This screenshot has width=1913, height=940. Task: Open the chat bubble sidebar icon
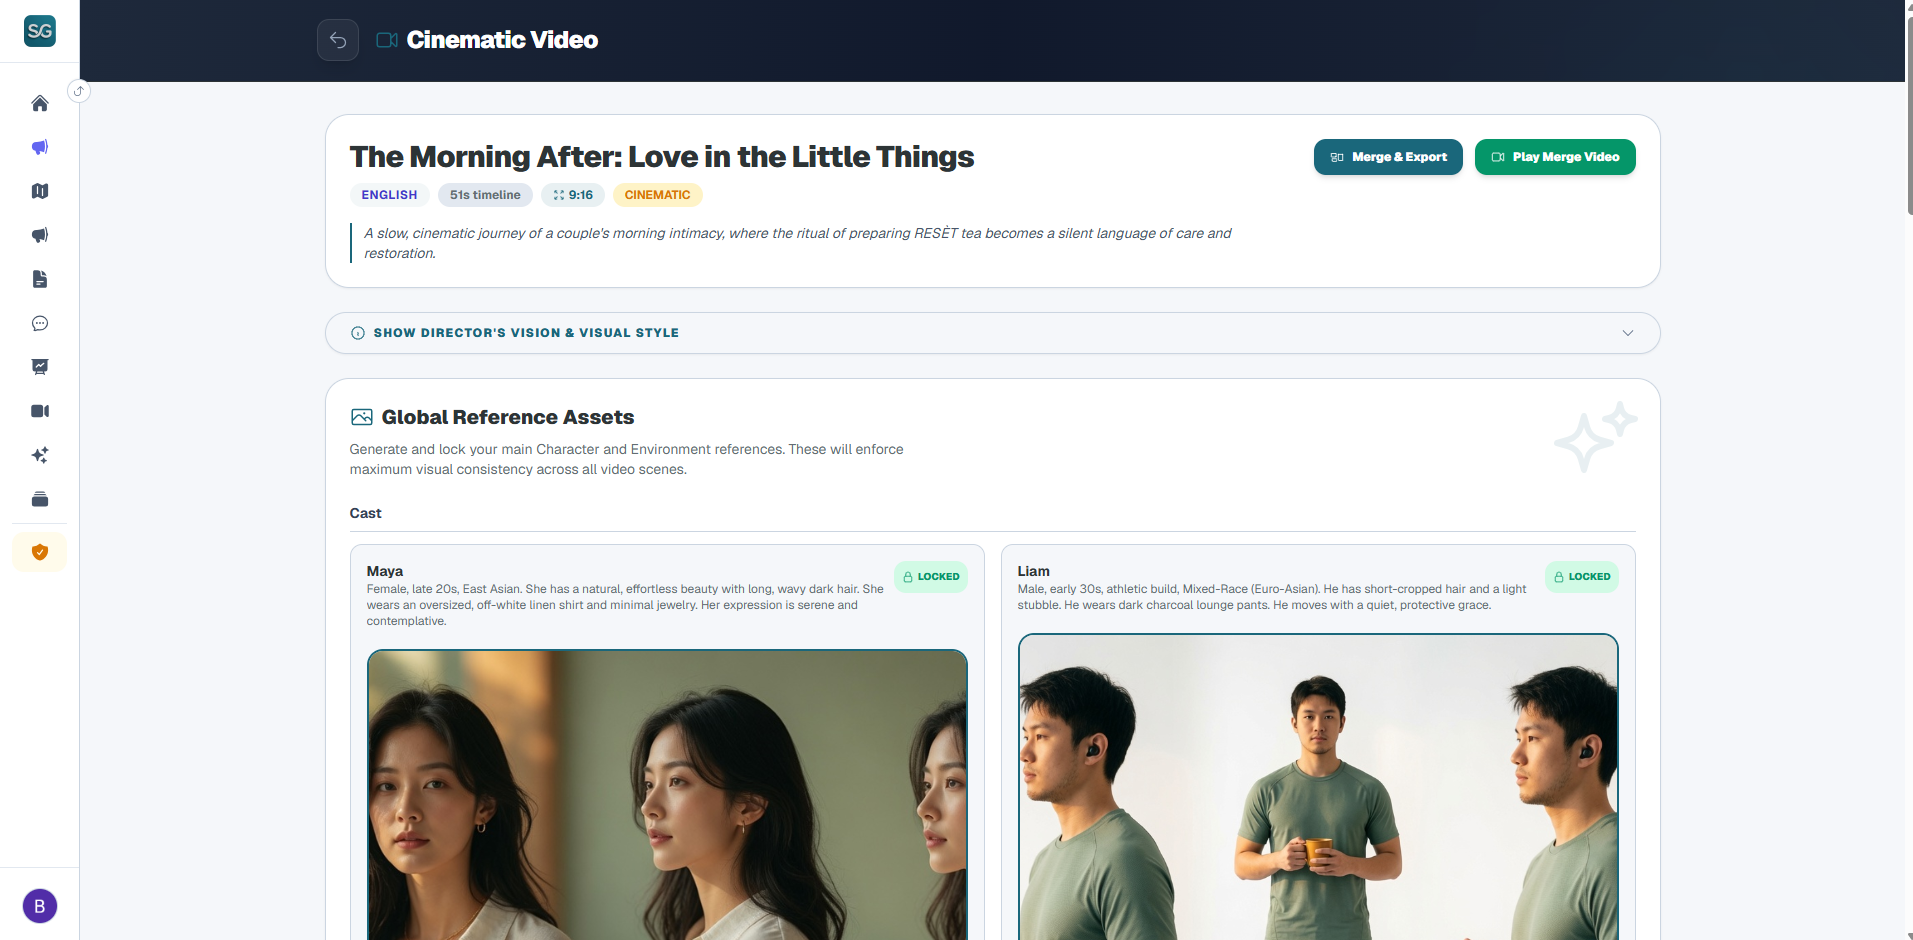click(40, 323)
